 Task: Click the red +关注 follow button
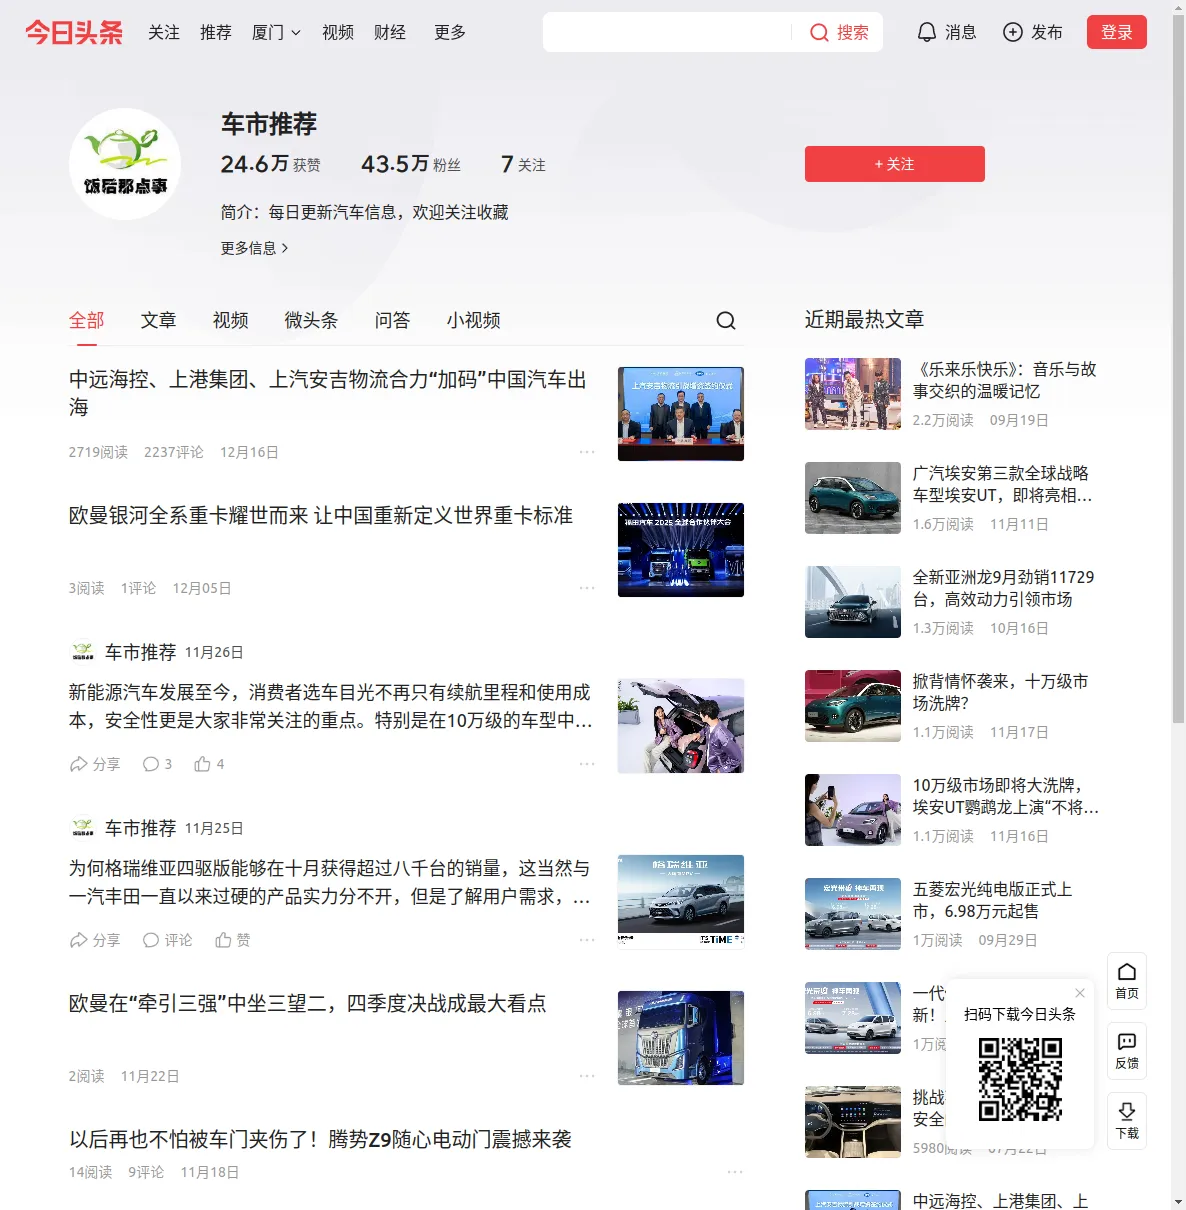click(895, 164)
